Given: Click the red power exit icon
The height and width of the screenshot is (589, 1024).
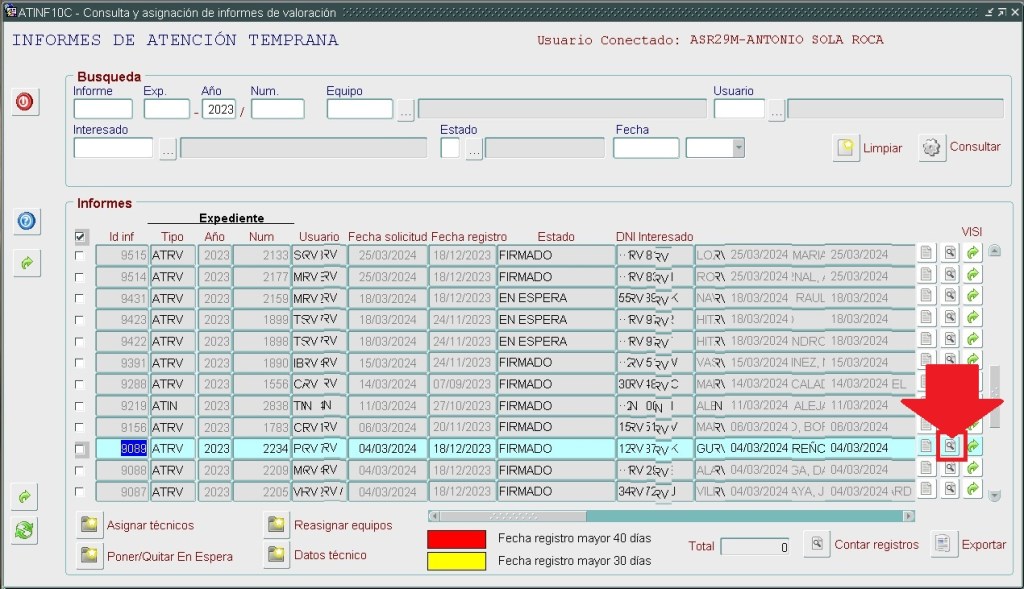Looking at the screenshot, I should pyautogui.click(x=25, y=102).
